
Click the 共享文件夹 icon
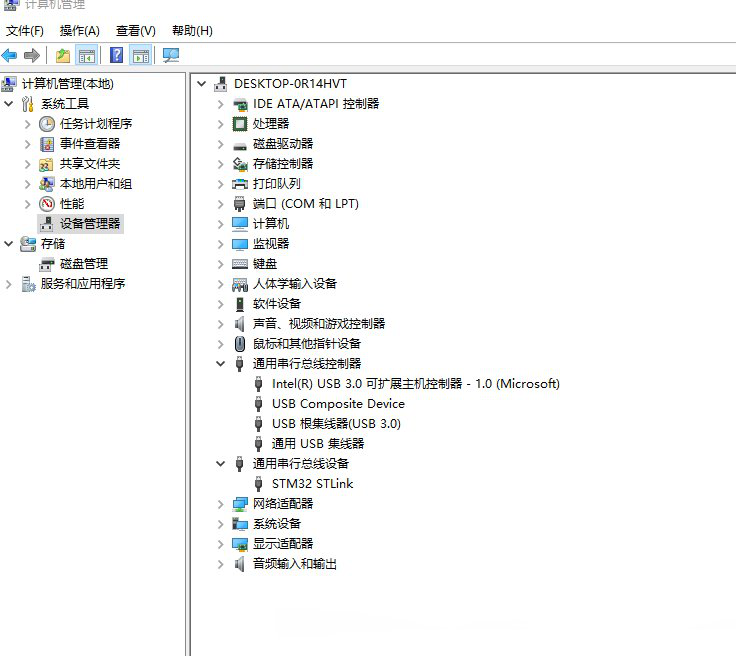(x=46, y=164)
